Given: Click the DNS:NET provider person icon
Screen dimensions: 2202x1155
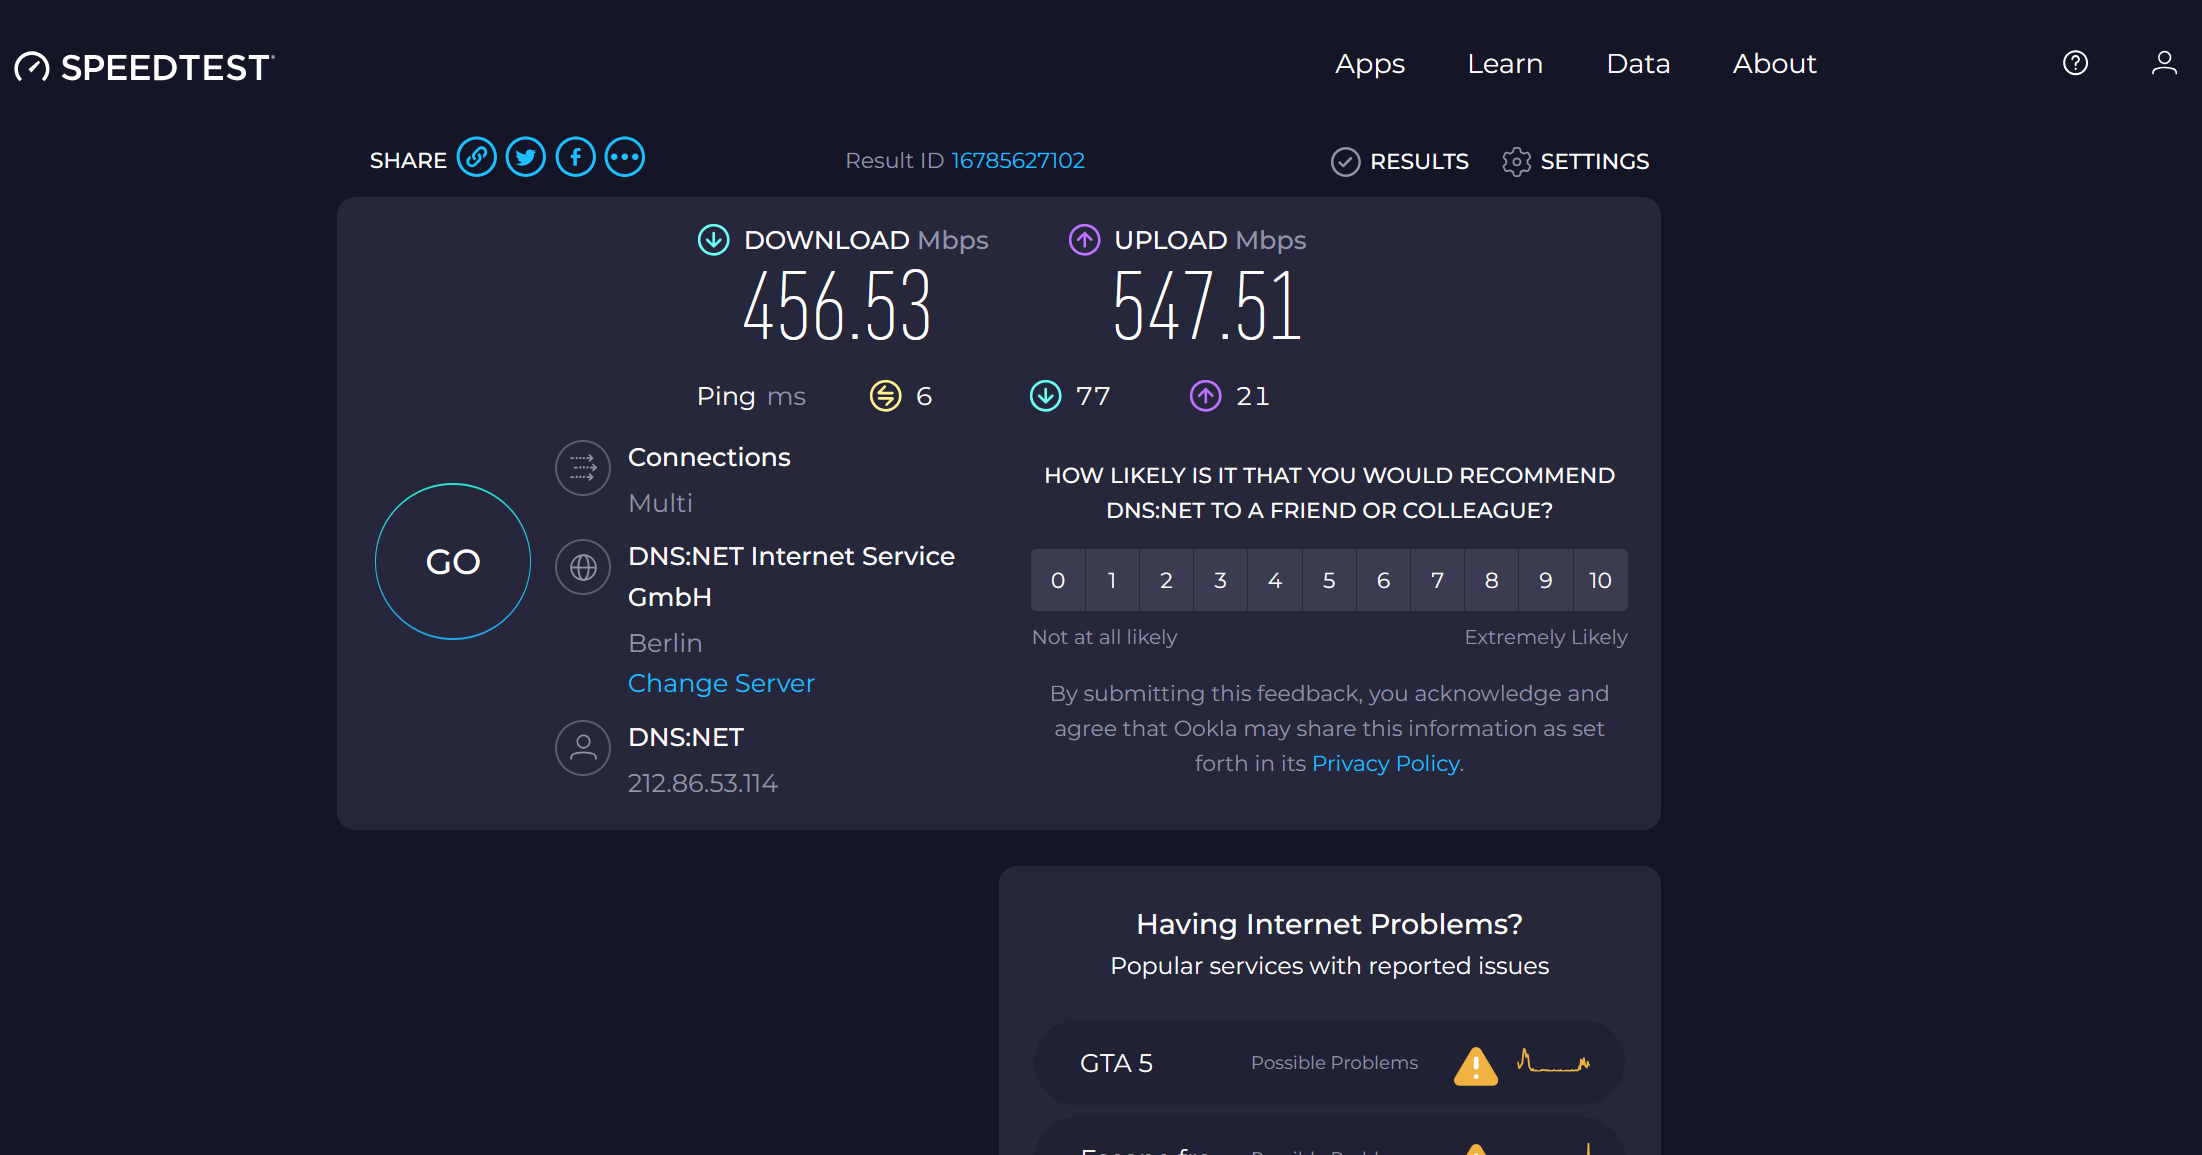Looking at the screenshot, I should [x=583, y=747].
